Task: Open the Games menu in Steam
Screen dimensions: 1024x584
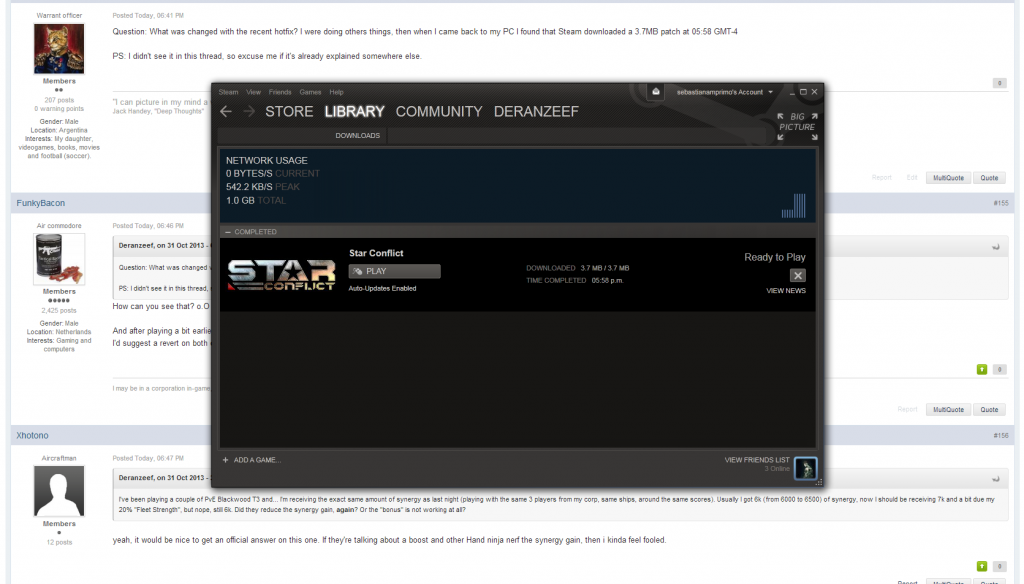Action: tap(310, 92)
